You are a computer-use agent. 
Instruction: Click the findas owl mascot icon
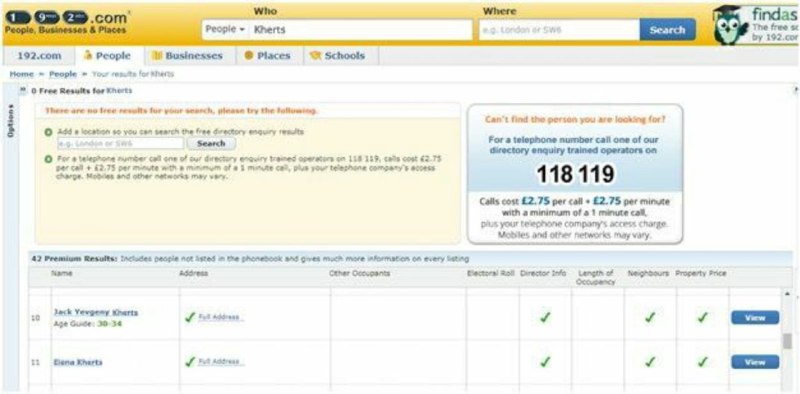click(x=731, y=27)
